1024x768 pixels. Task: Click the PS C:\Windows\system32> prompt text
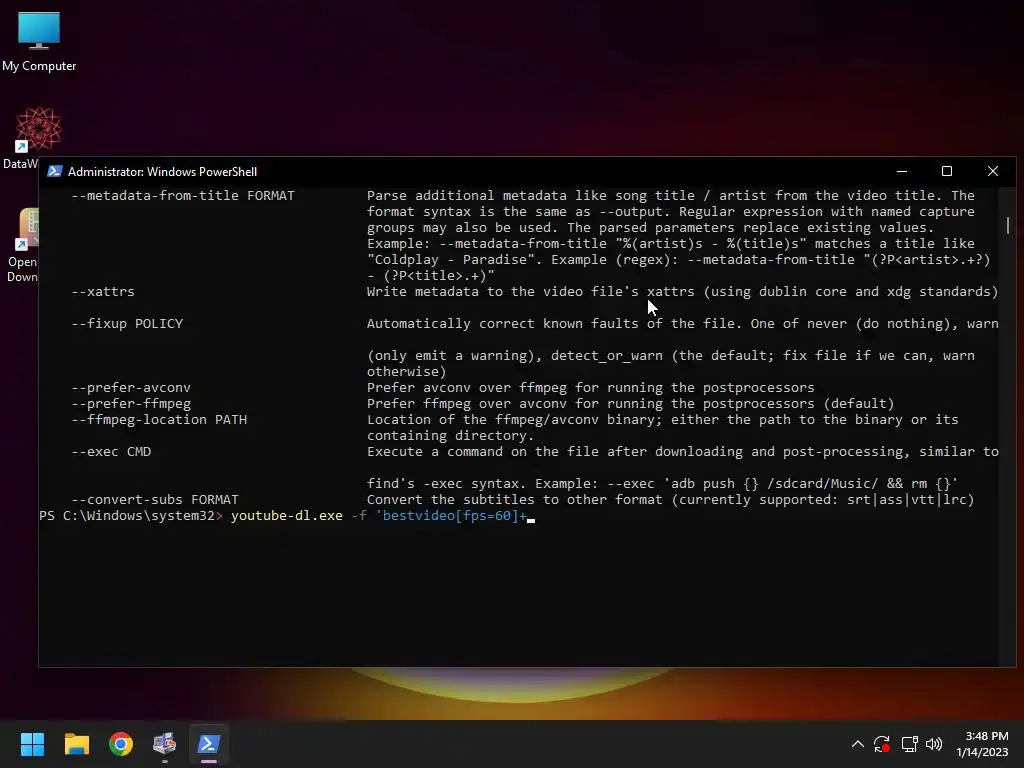131,516
